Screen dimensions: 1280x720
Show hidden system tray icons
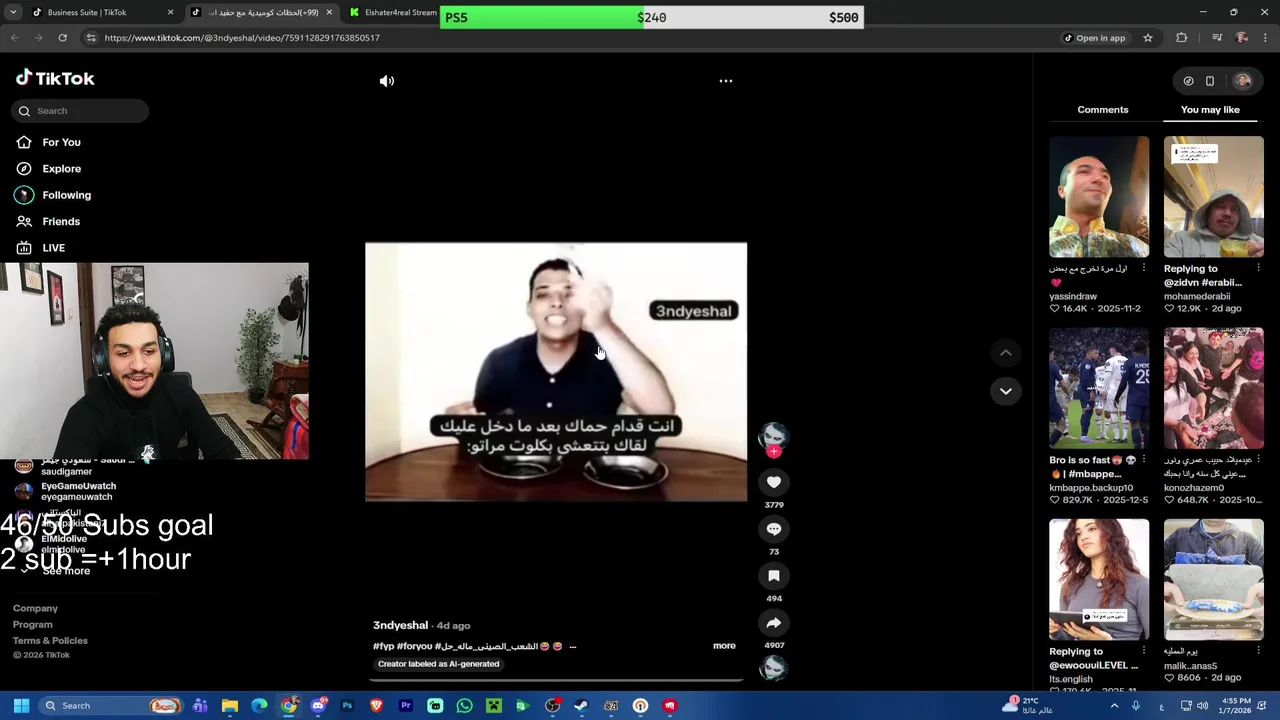pyautogui.click(x=1114, y=706)
